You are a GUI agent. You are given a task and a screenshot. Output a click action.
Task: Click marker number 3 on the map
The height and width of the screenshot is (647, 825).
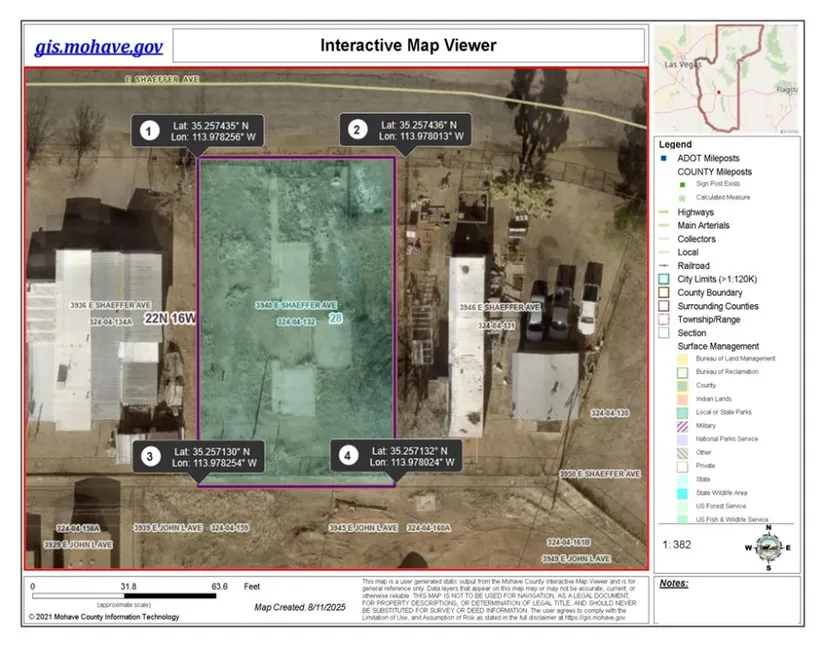[x=150, y=456]
